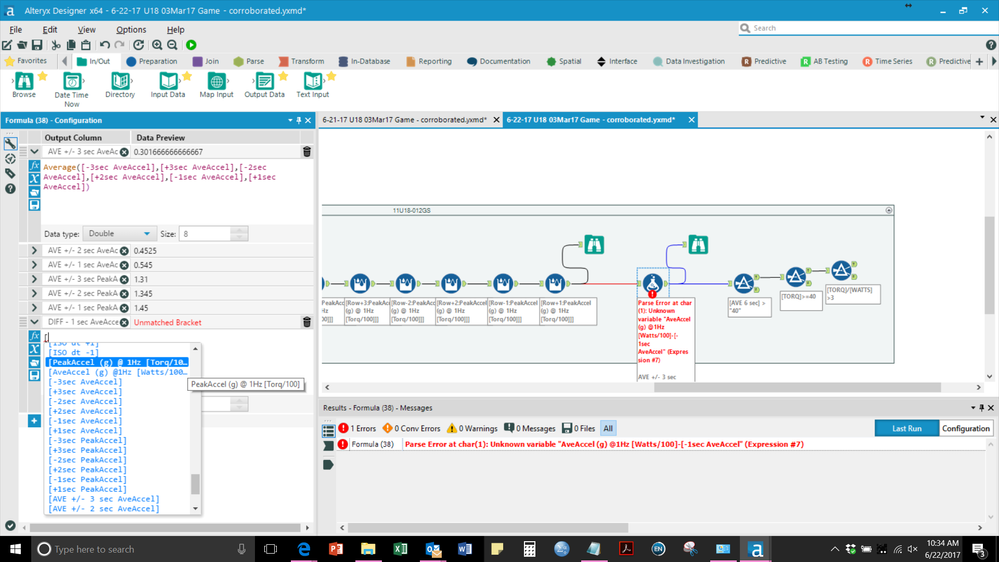Open the Spatial tool category

coord(564,61)
